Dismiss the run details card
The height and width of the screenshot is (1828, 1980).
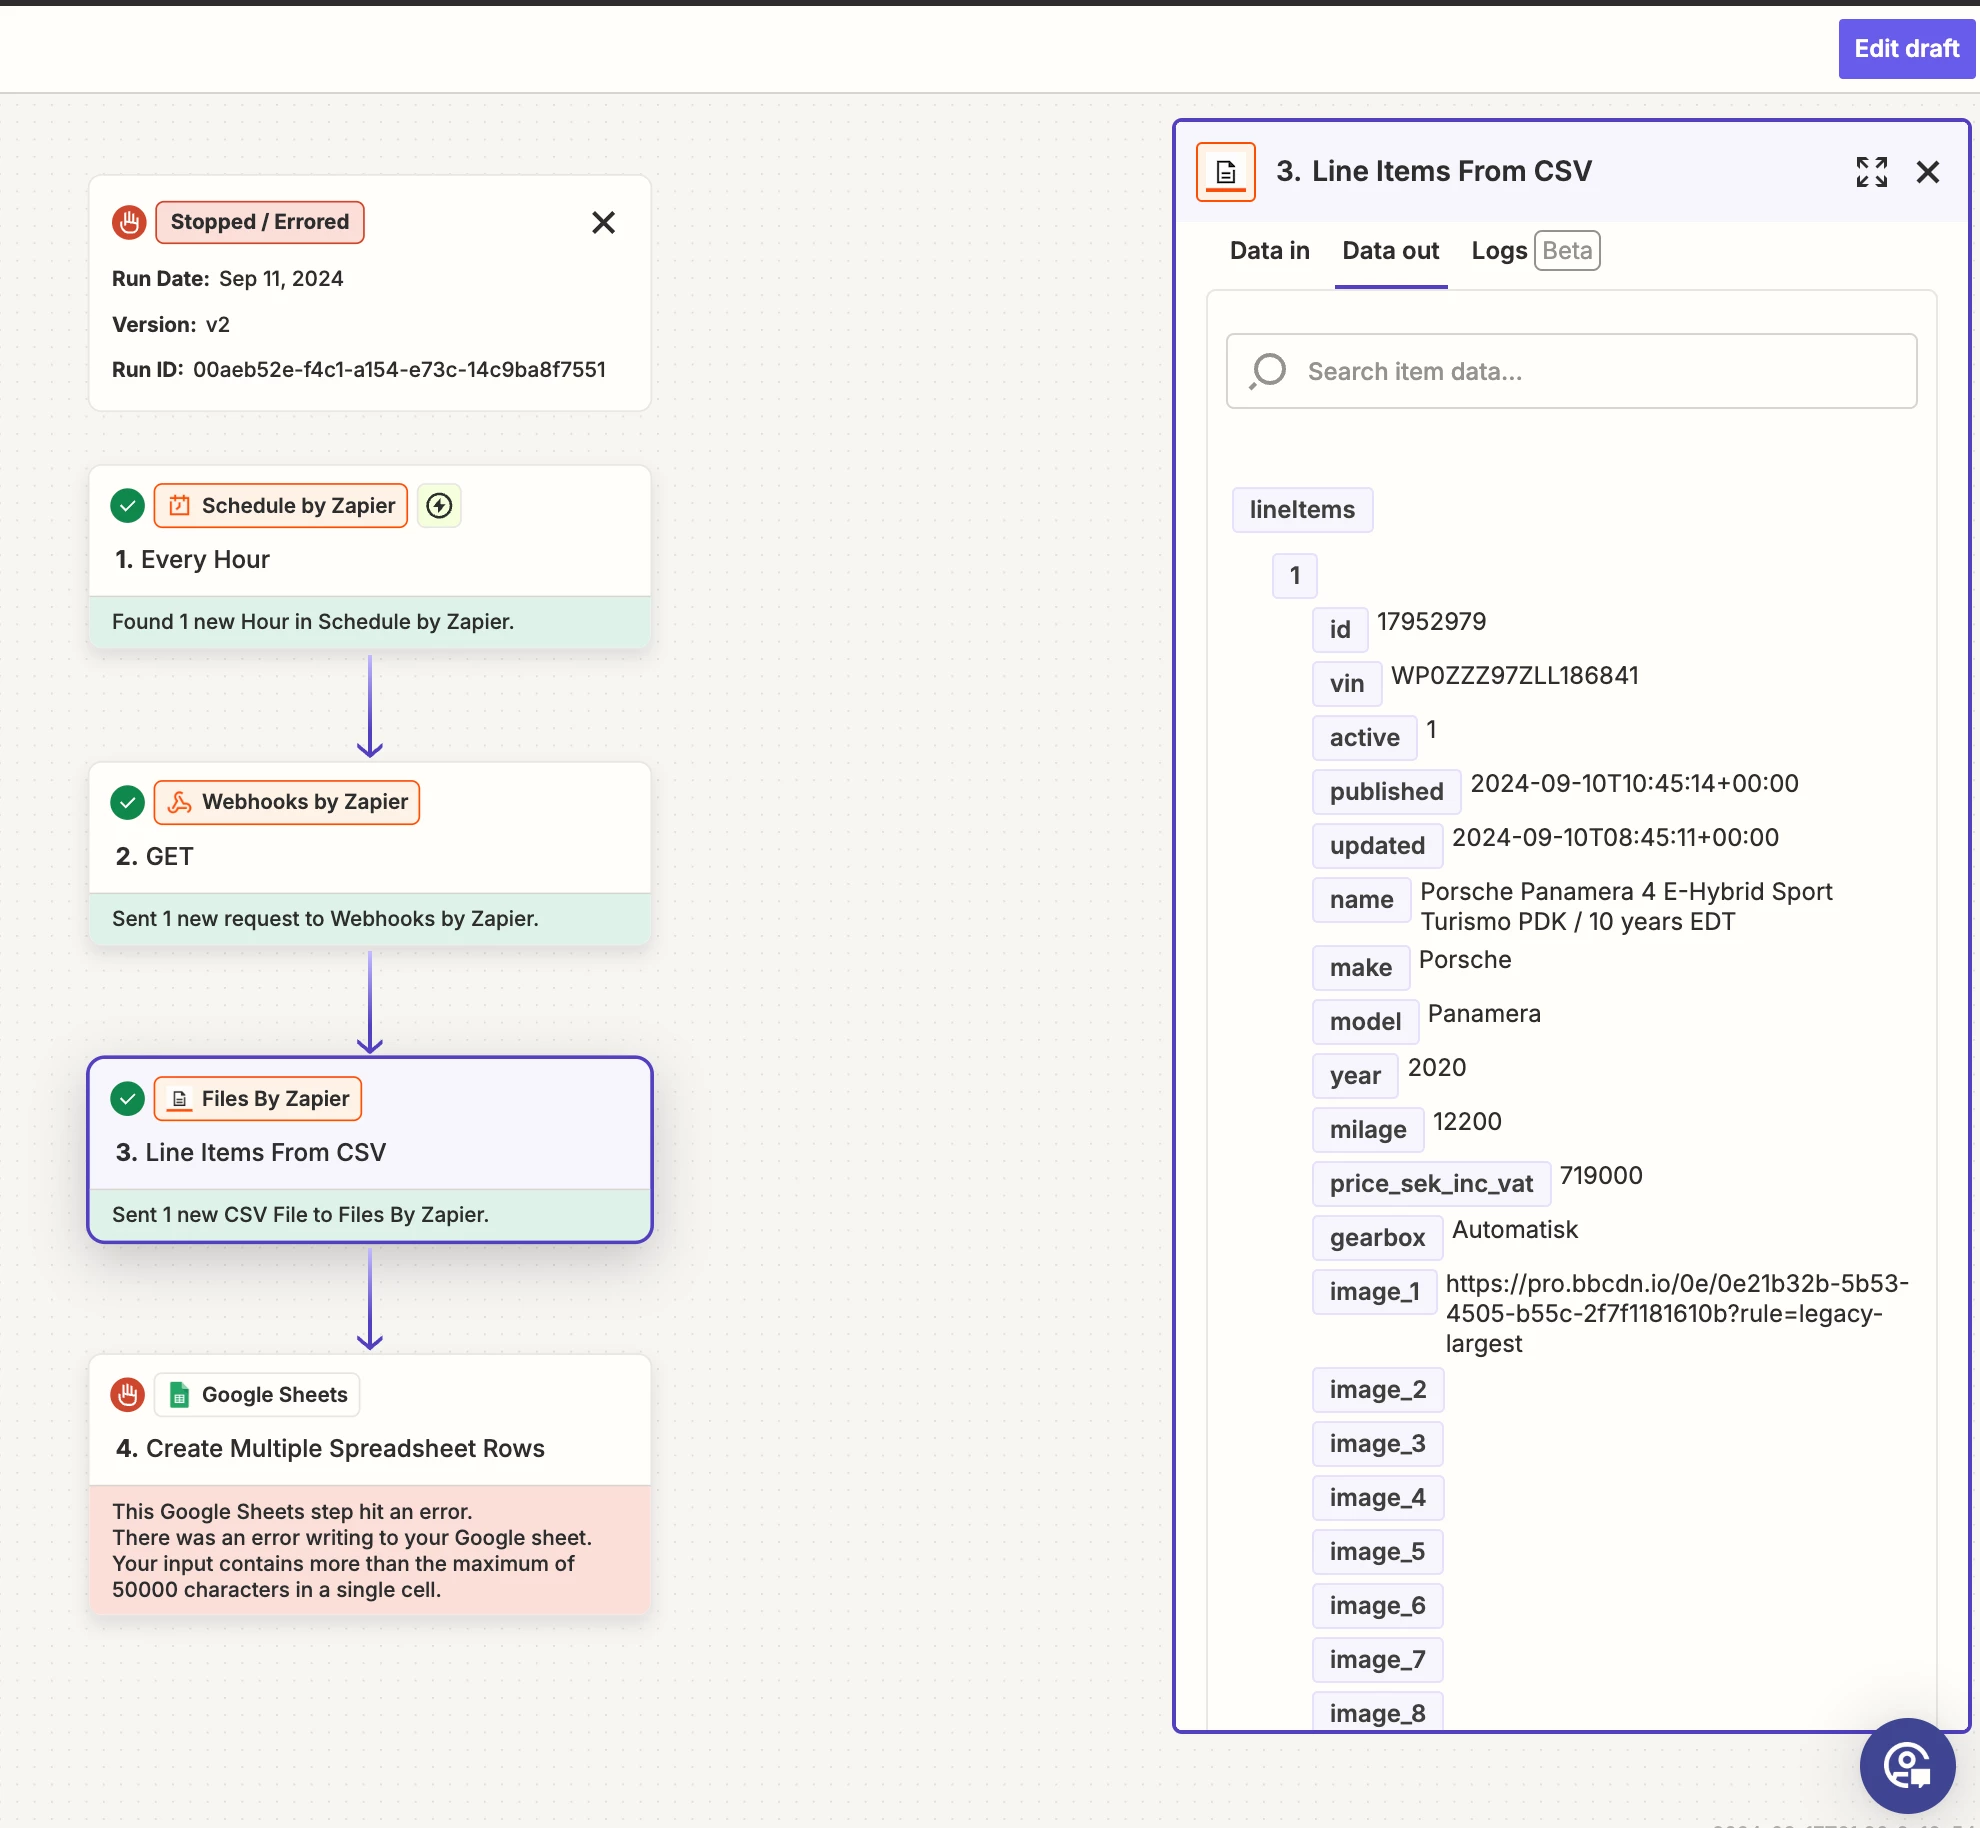coord(603,222)
